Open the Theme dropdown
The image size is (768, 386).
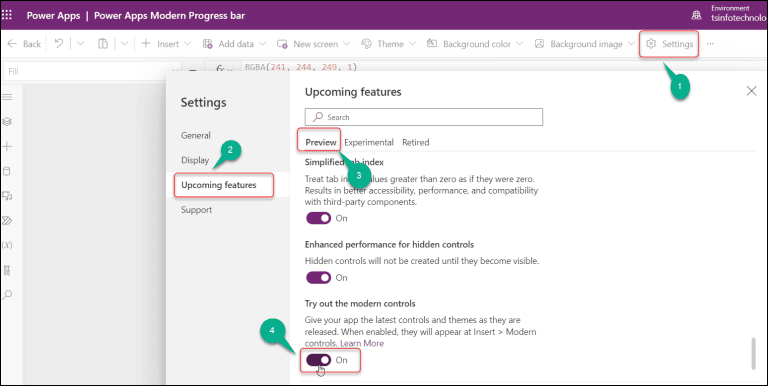[x=388, y=44]
